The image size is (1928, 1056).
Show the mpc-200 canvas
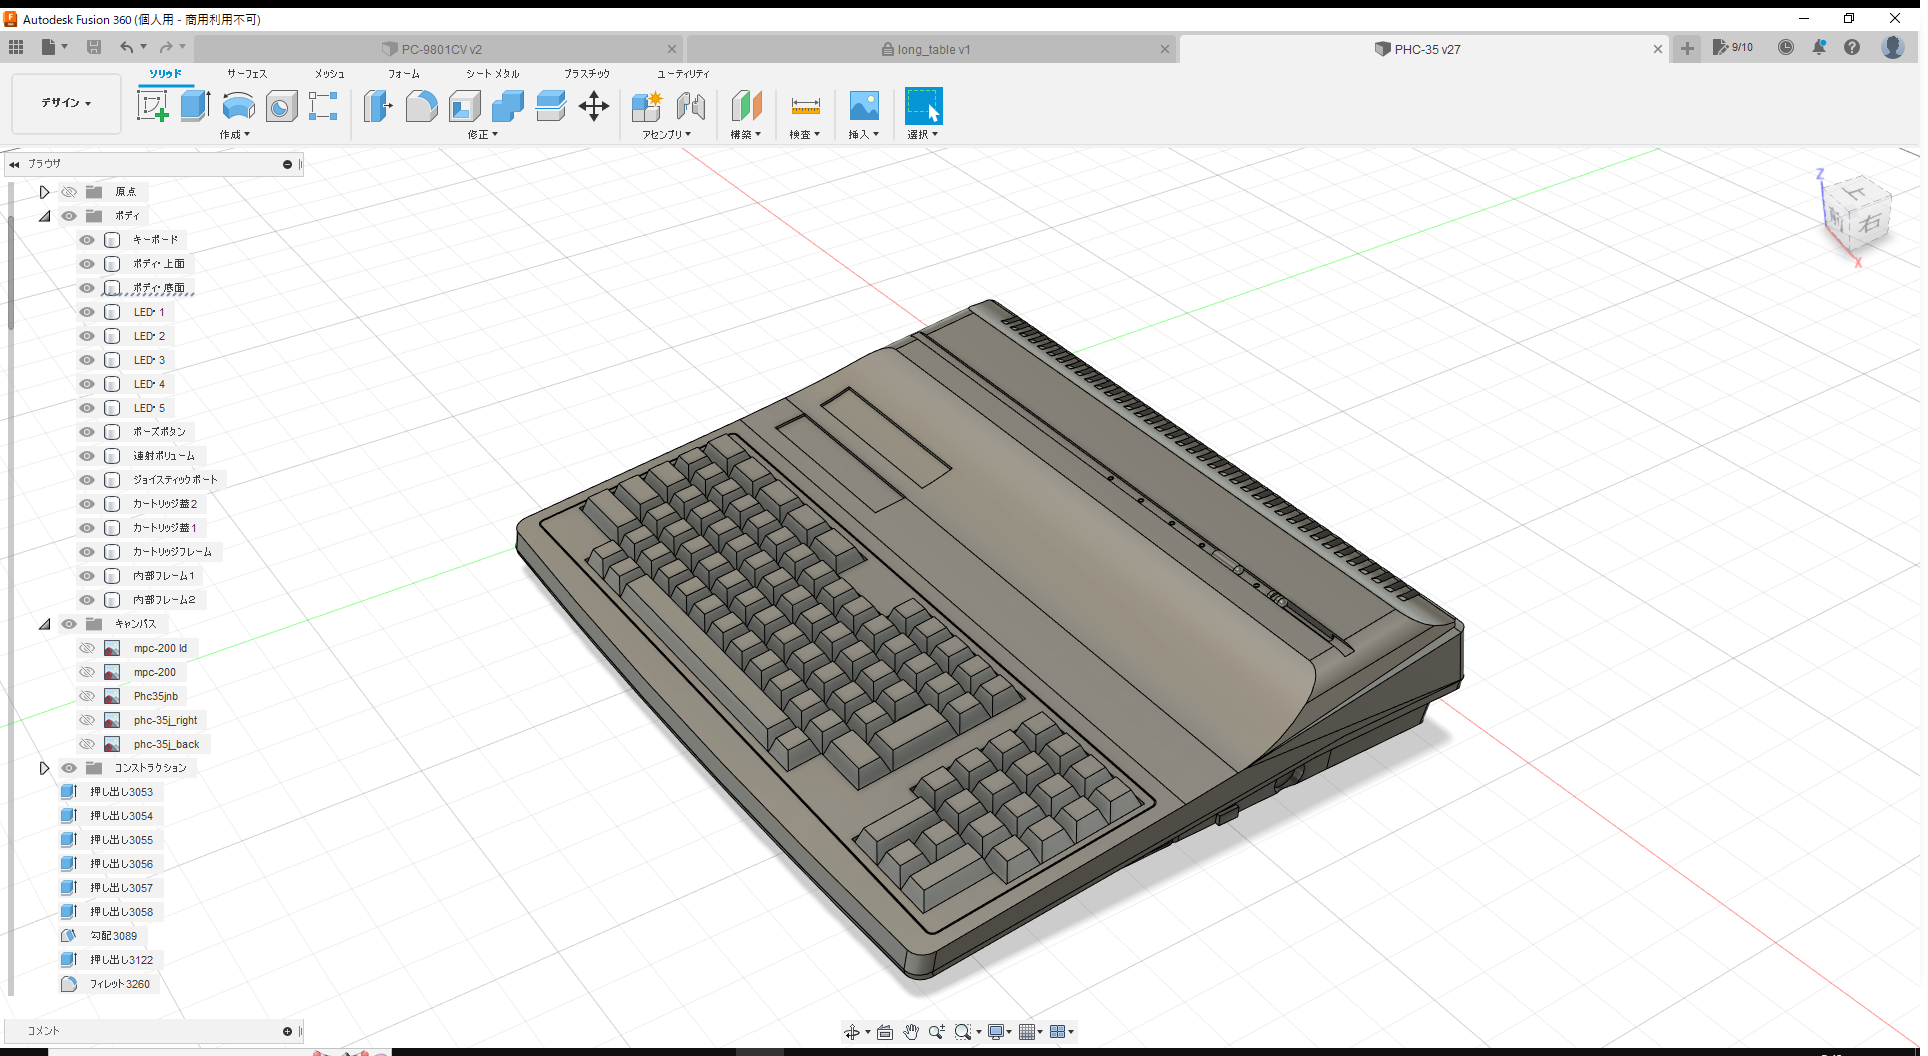[x=86, y=671]
